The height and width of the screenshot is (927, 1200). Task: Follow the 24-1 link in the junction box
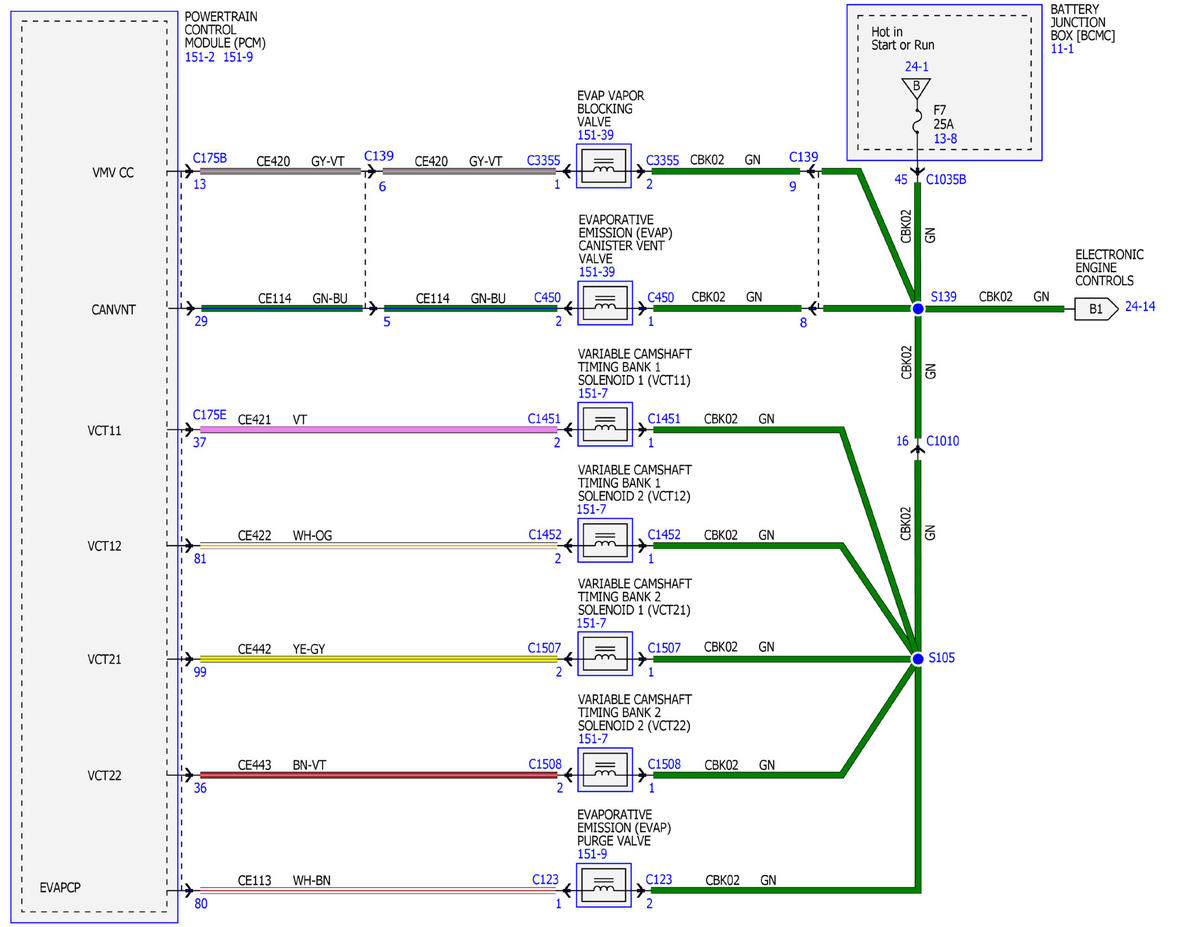916,68
